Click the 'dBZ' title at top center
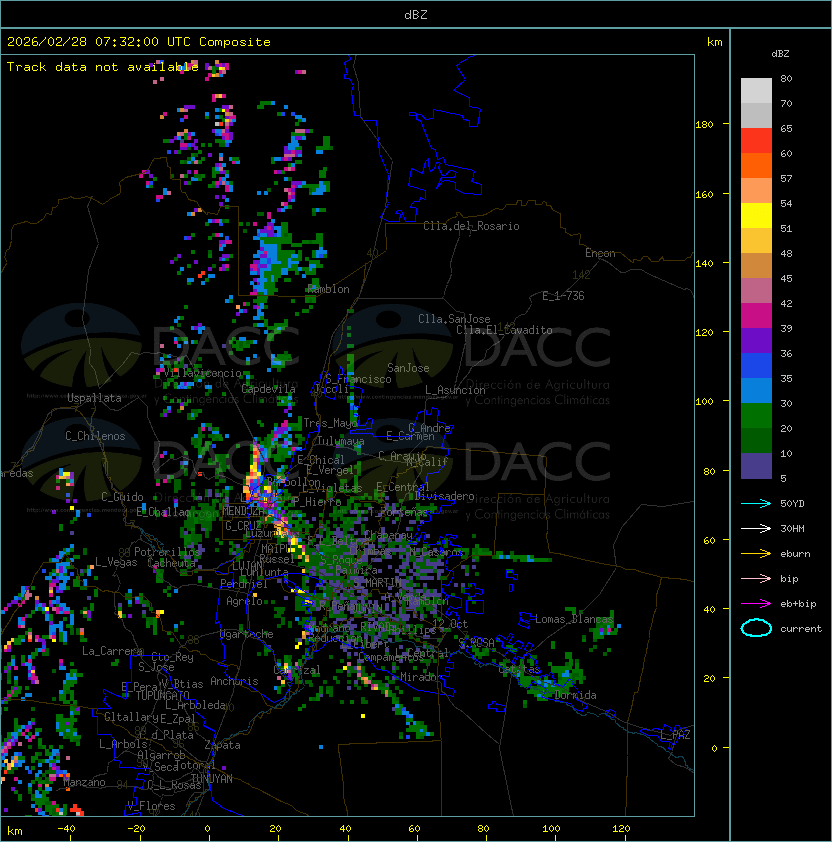 (416, 14)
